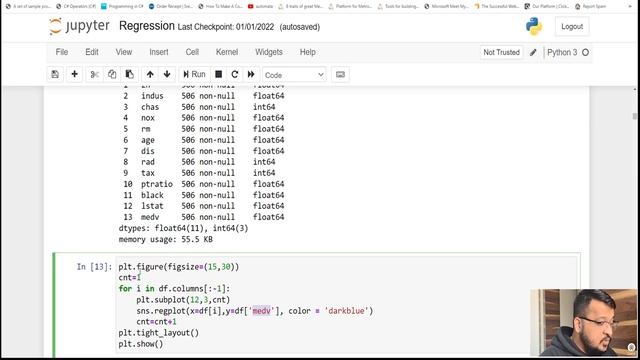Click the notebook vertical scrollbar thumb

click(x=635, y=117)
